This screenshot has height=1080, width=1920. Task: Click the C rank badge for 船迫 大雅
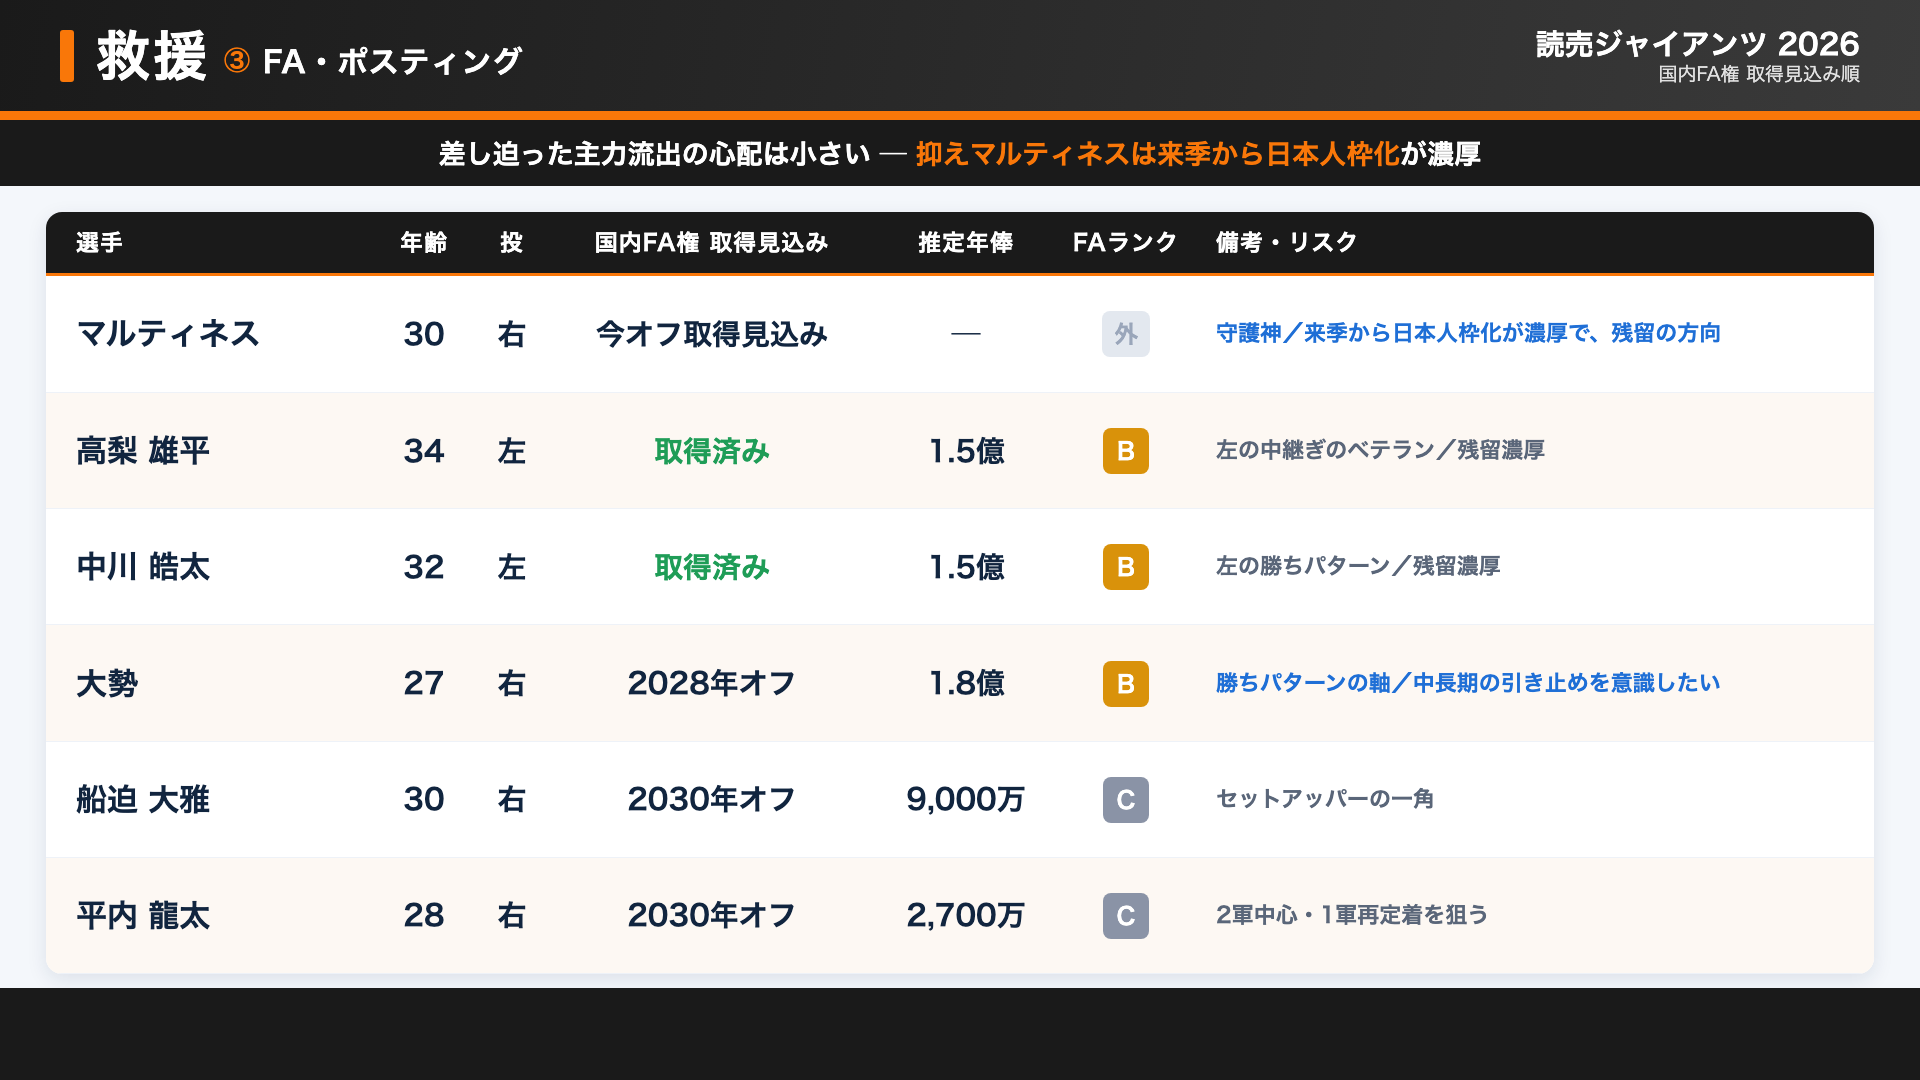pyautogui.click(x=1125, y=800)
